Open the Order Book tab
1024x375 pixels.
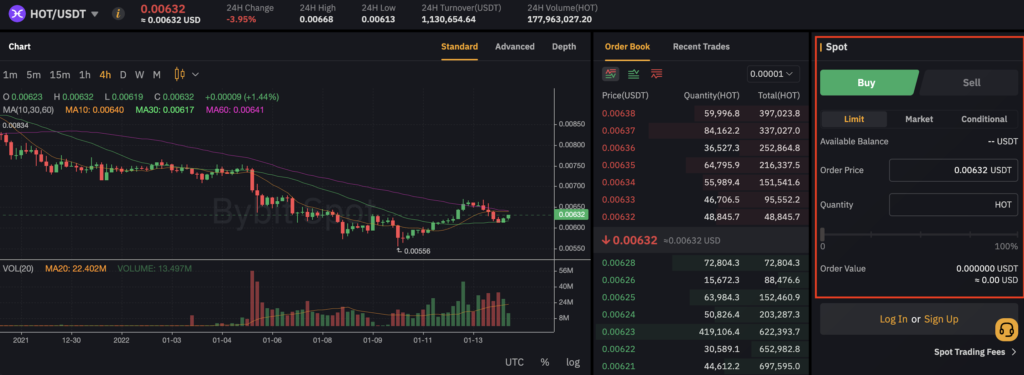pyautogui.click(x=627, y=46)
